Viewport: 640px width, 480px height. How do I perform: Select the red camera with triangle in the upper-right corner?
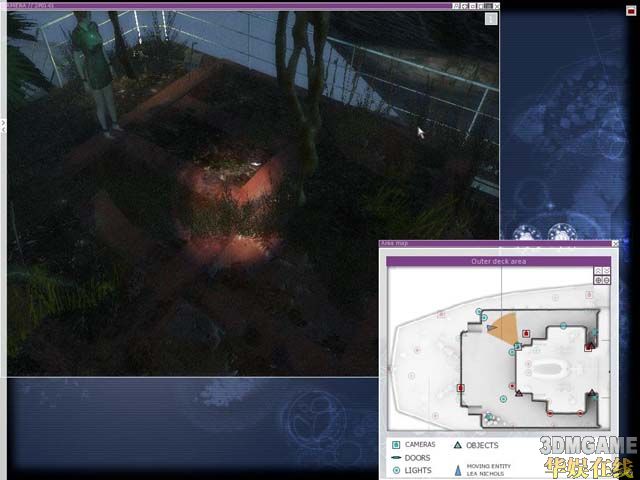point(589,347)
